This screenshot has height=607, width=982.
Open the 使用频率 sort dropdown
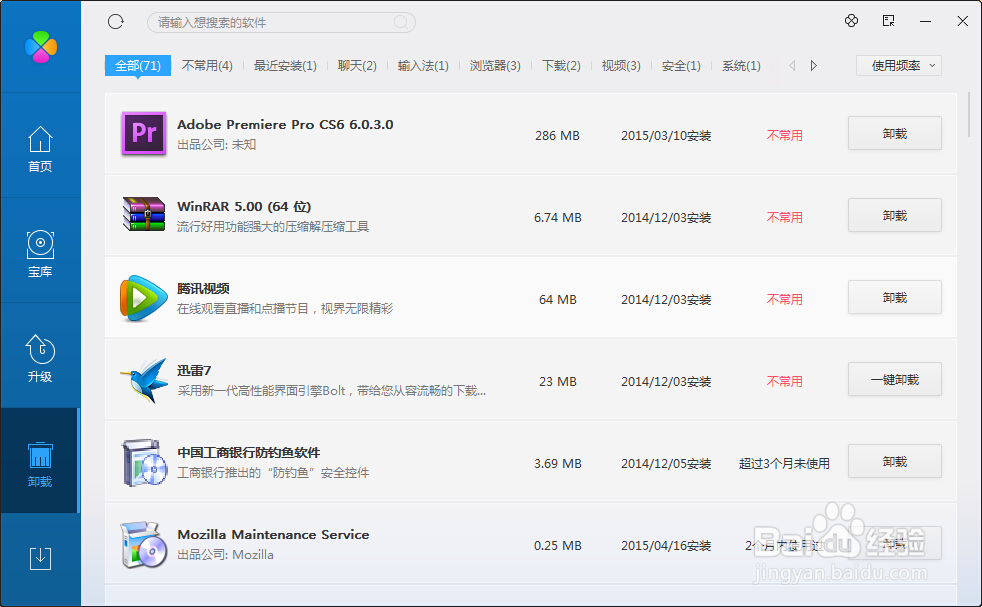[x=899, y=65]
